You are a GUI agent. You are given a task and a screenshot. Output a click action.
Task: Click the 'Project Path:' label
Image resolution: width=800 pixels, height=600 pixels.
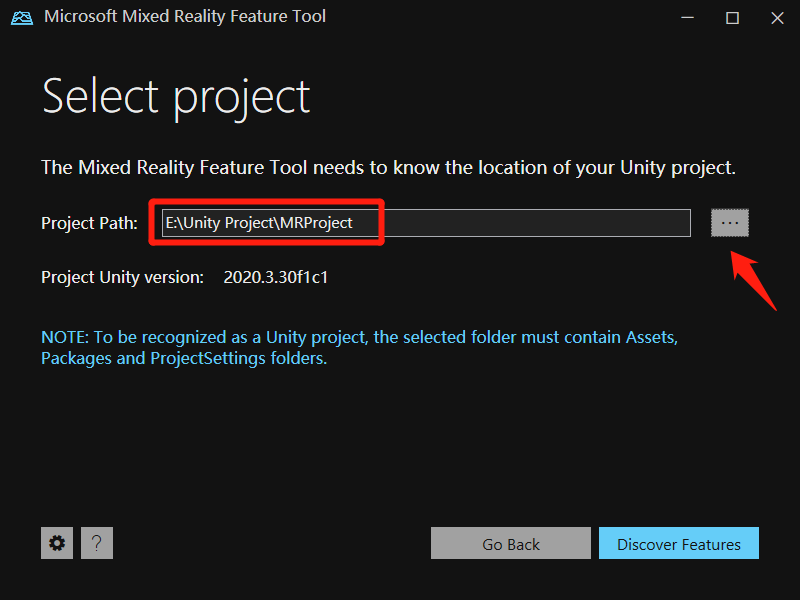pos(89,223)
